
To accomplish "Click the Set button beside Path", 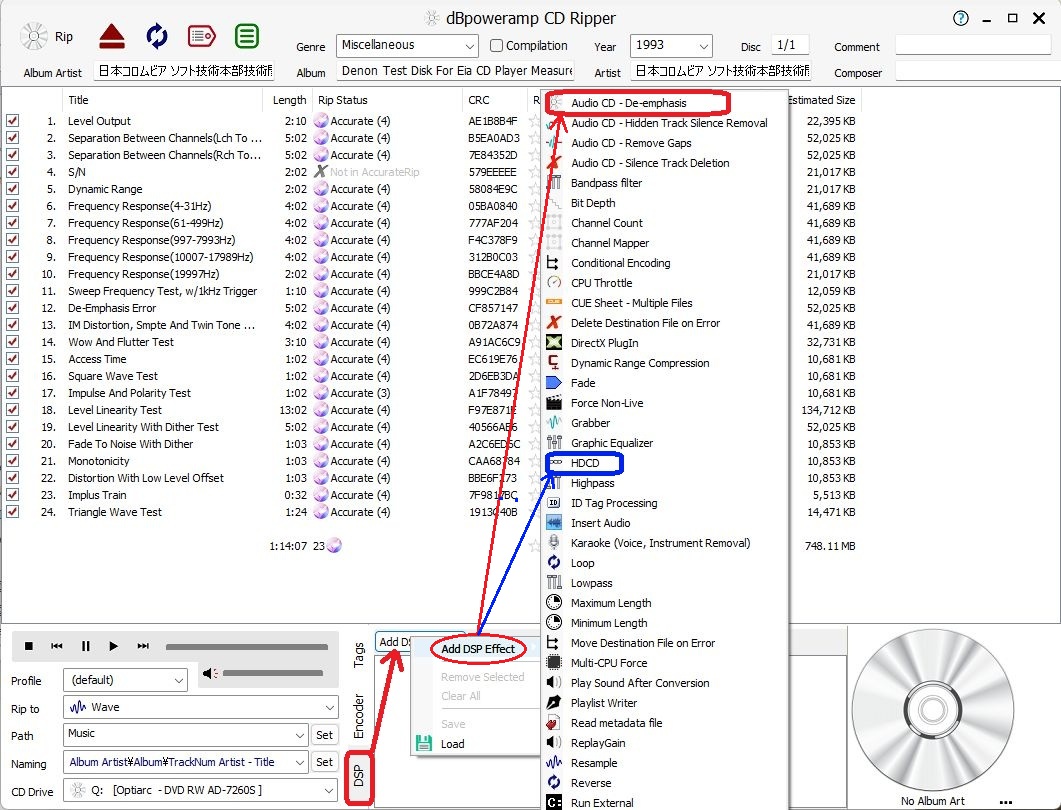I will 324,735.
